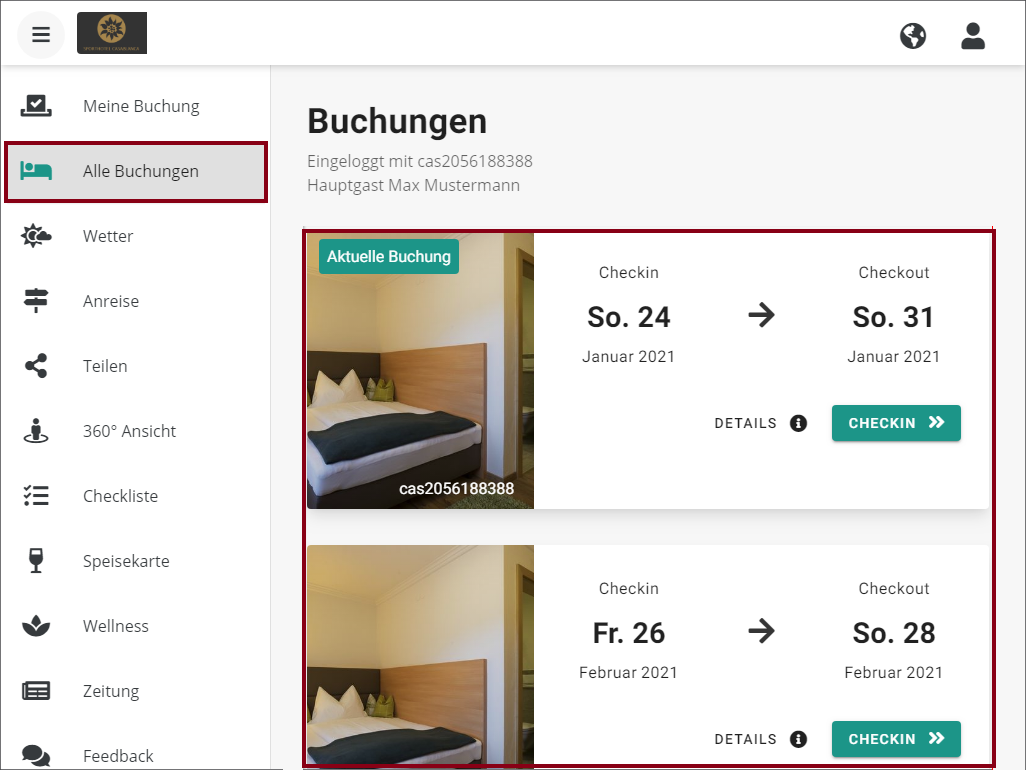Image resolution: width=1026 pixels, height=770 pixels.
Task: Click CHECKIN button for February booking
Action: tap(896, 739)
